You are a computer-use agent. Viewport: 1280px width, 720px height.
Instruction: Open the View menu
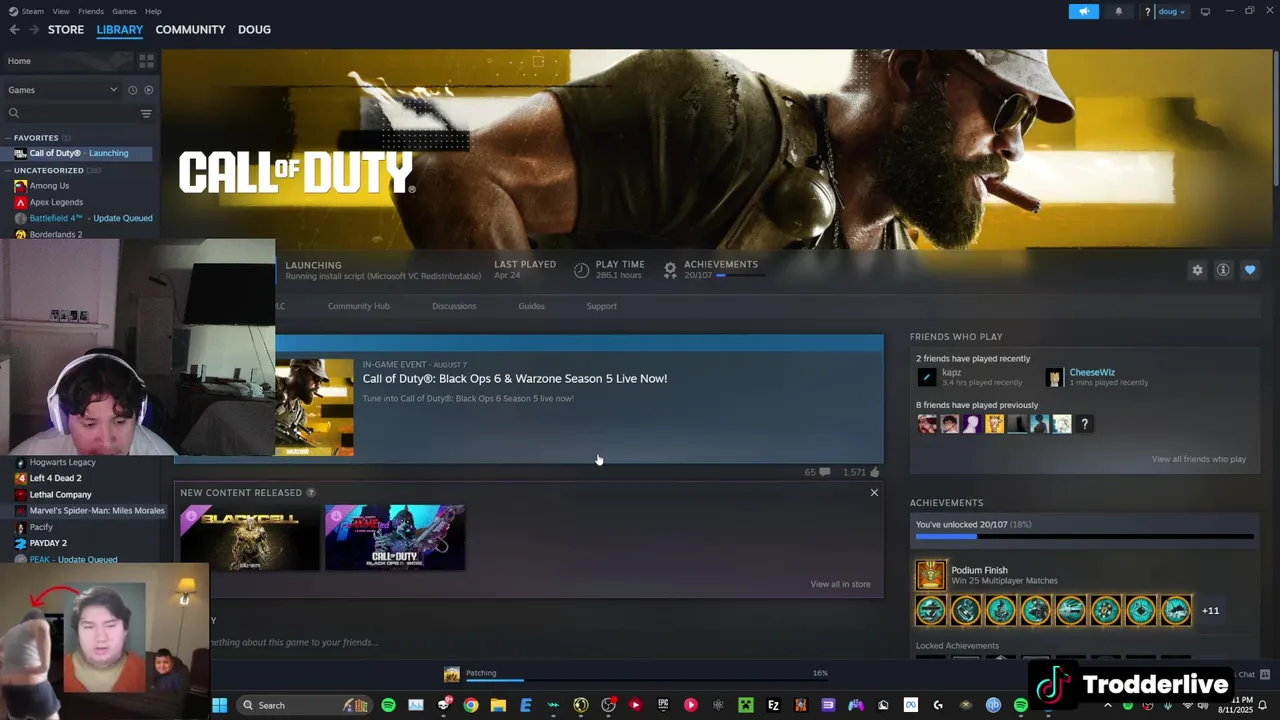(x=61, y=11)
